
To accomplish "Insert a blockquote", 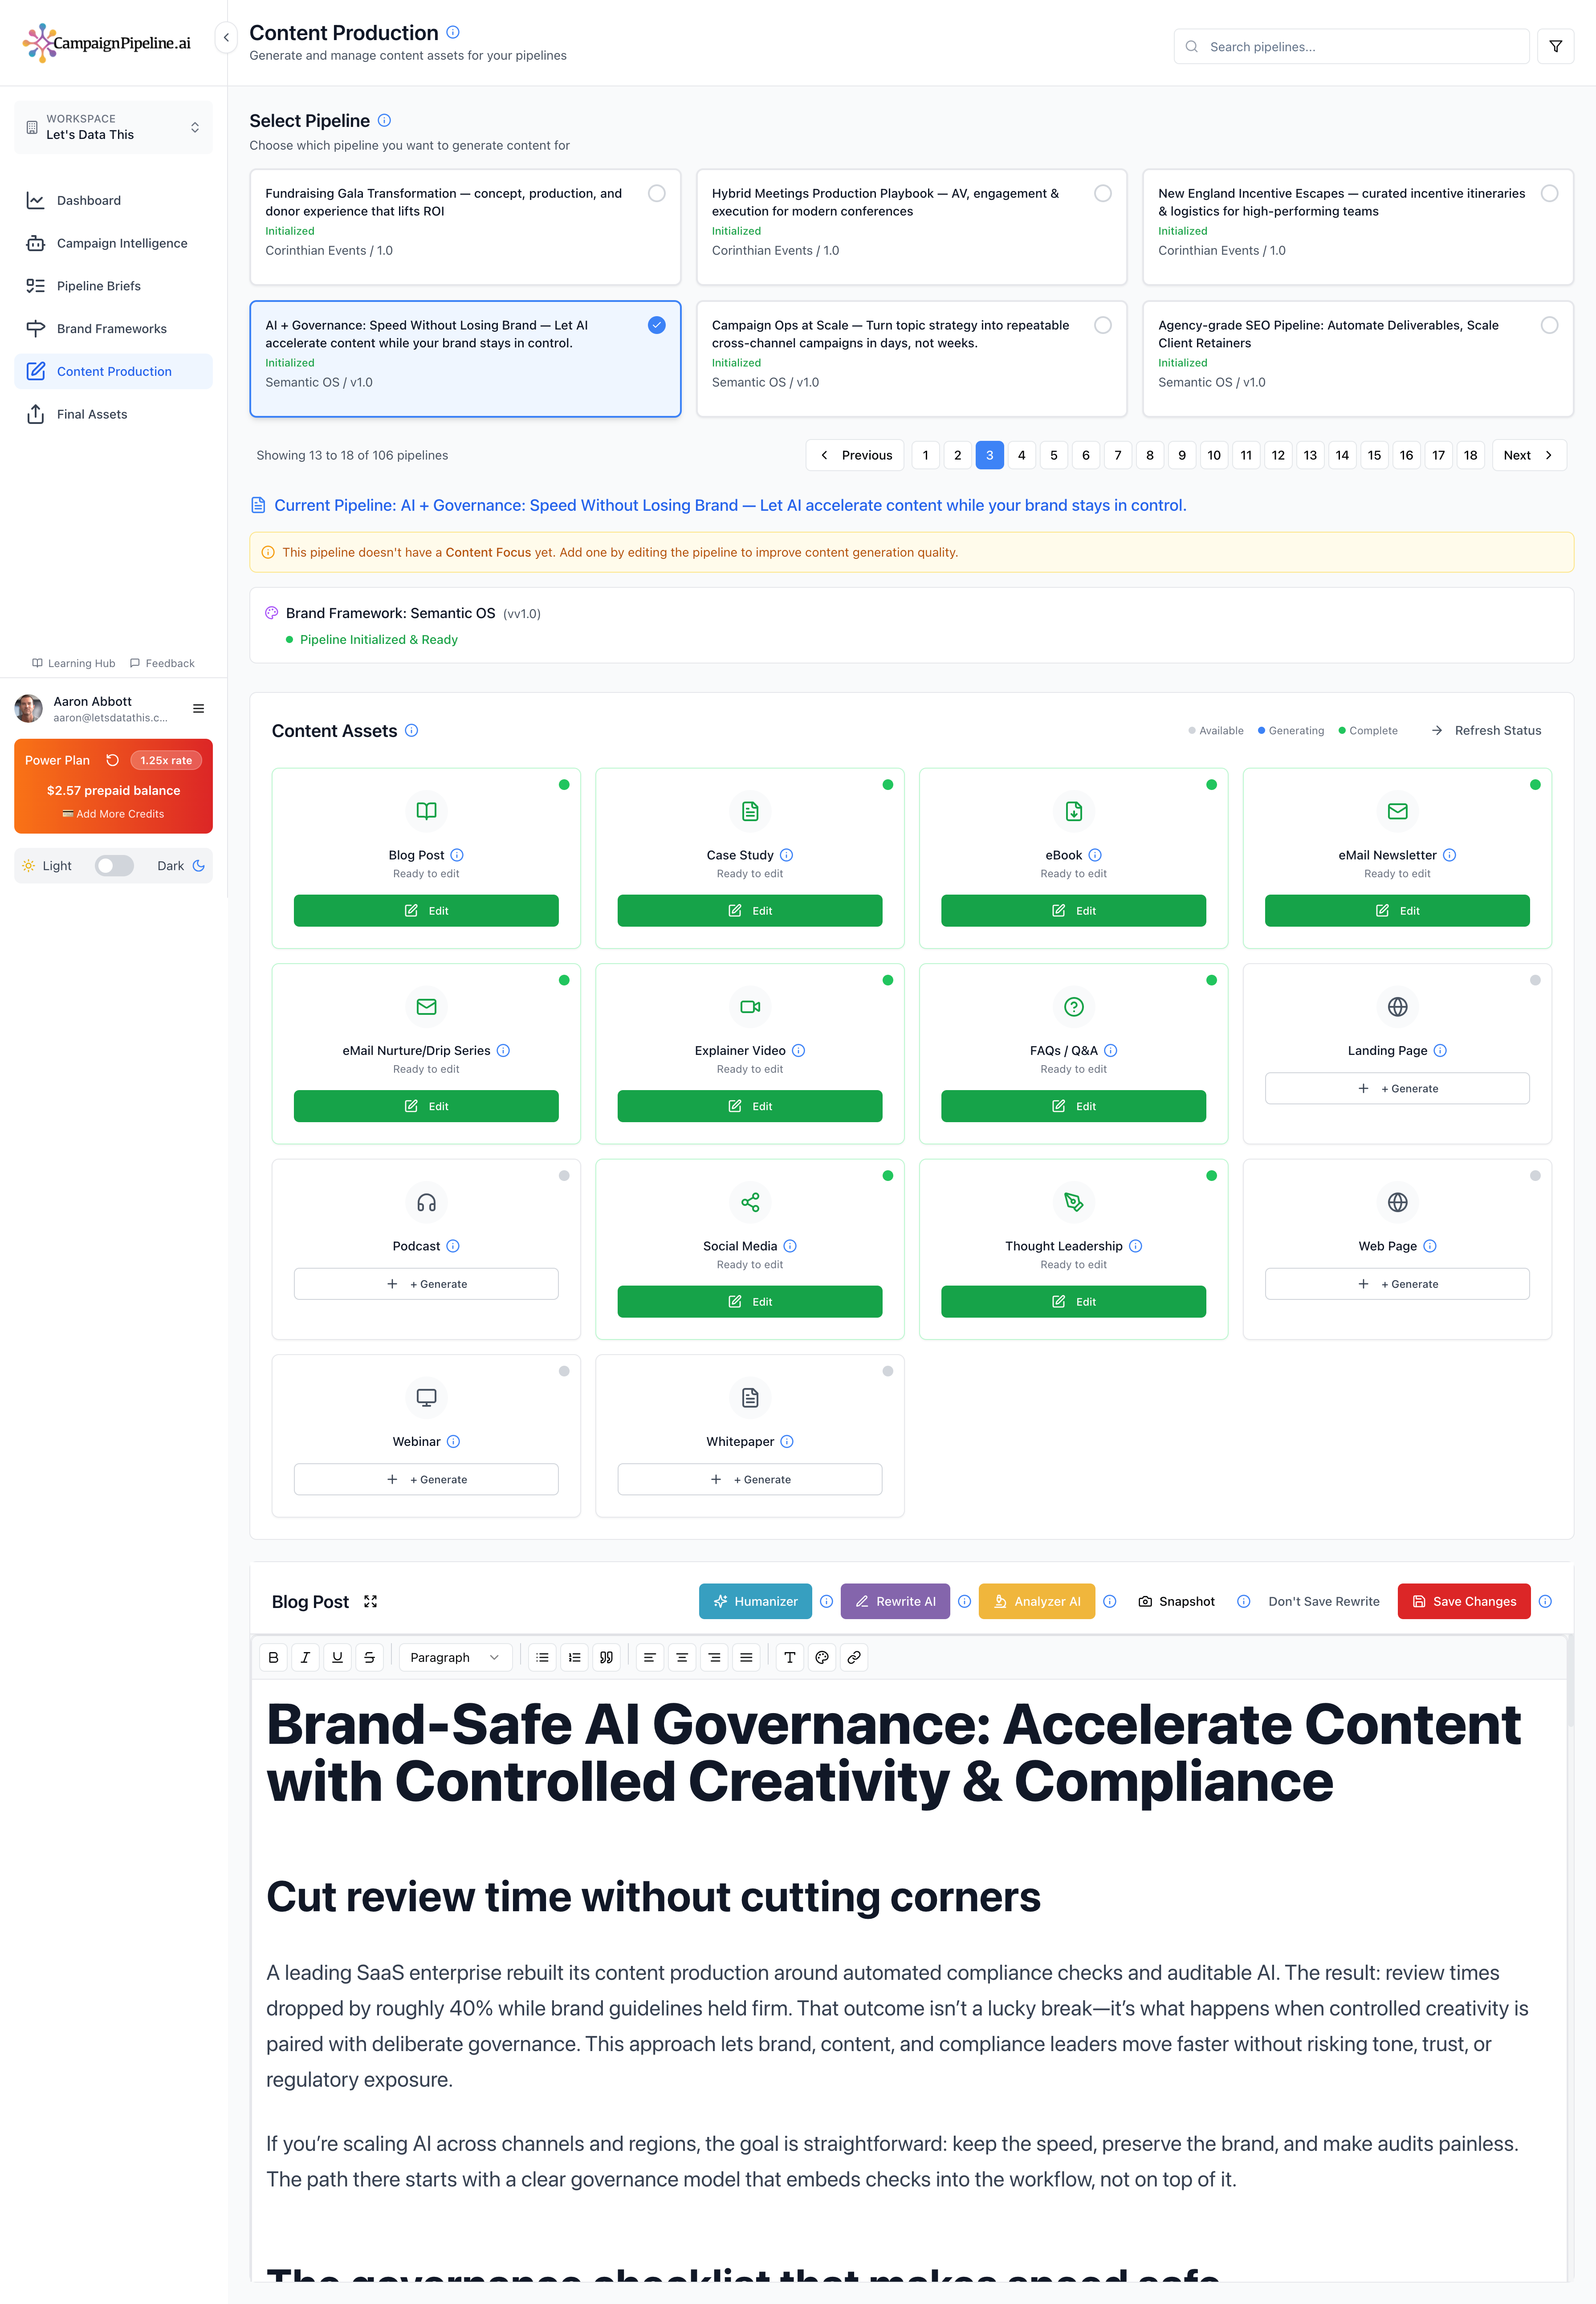I will pos(606,1657).
